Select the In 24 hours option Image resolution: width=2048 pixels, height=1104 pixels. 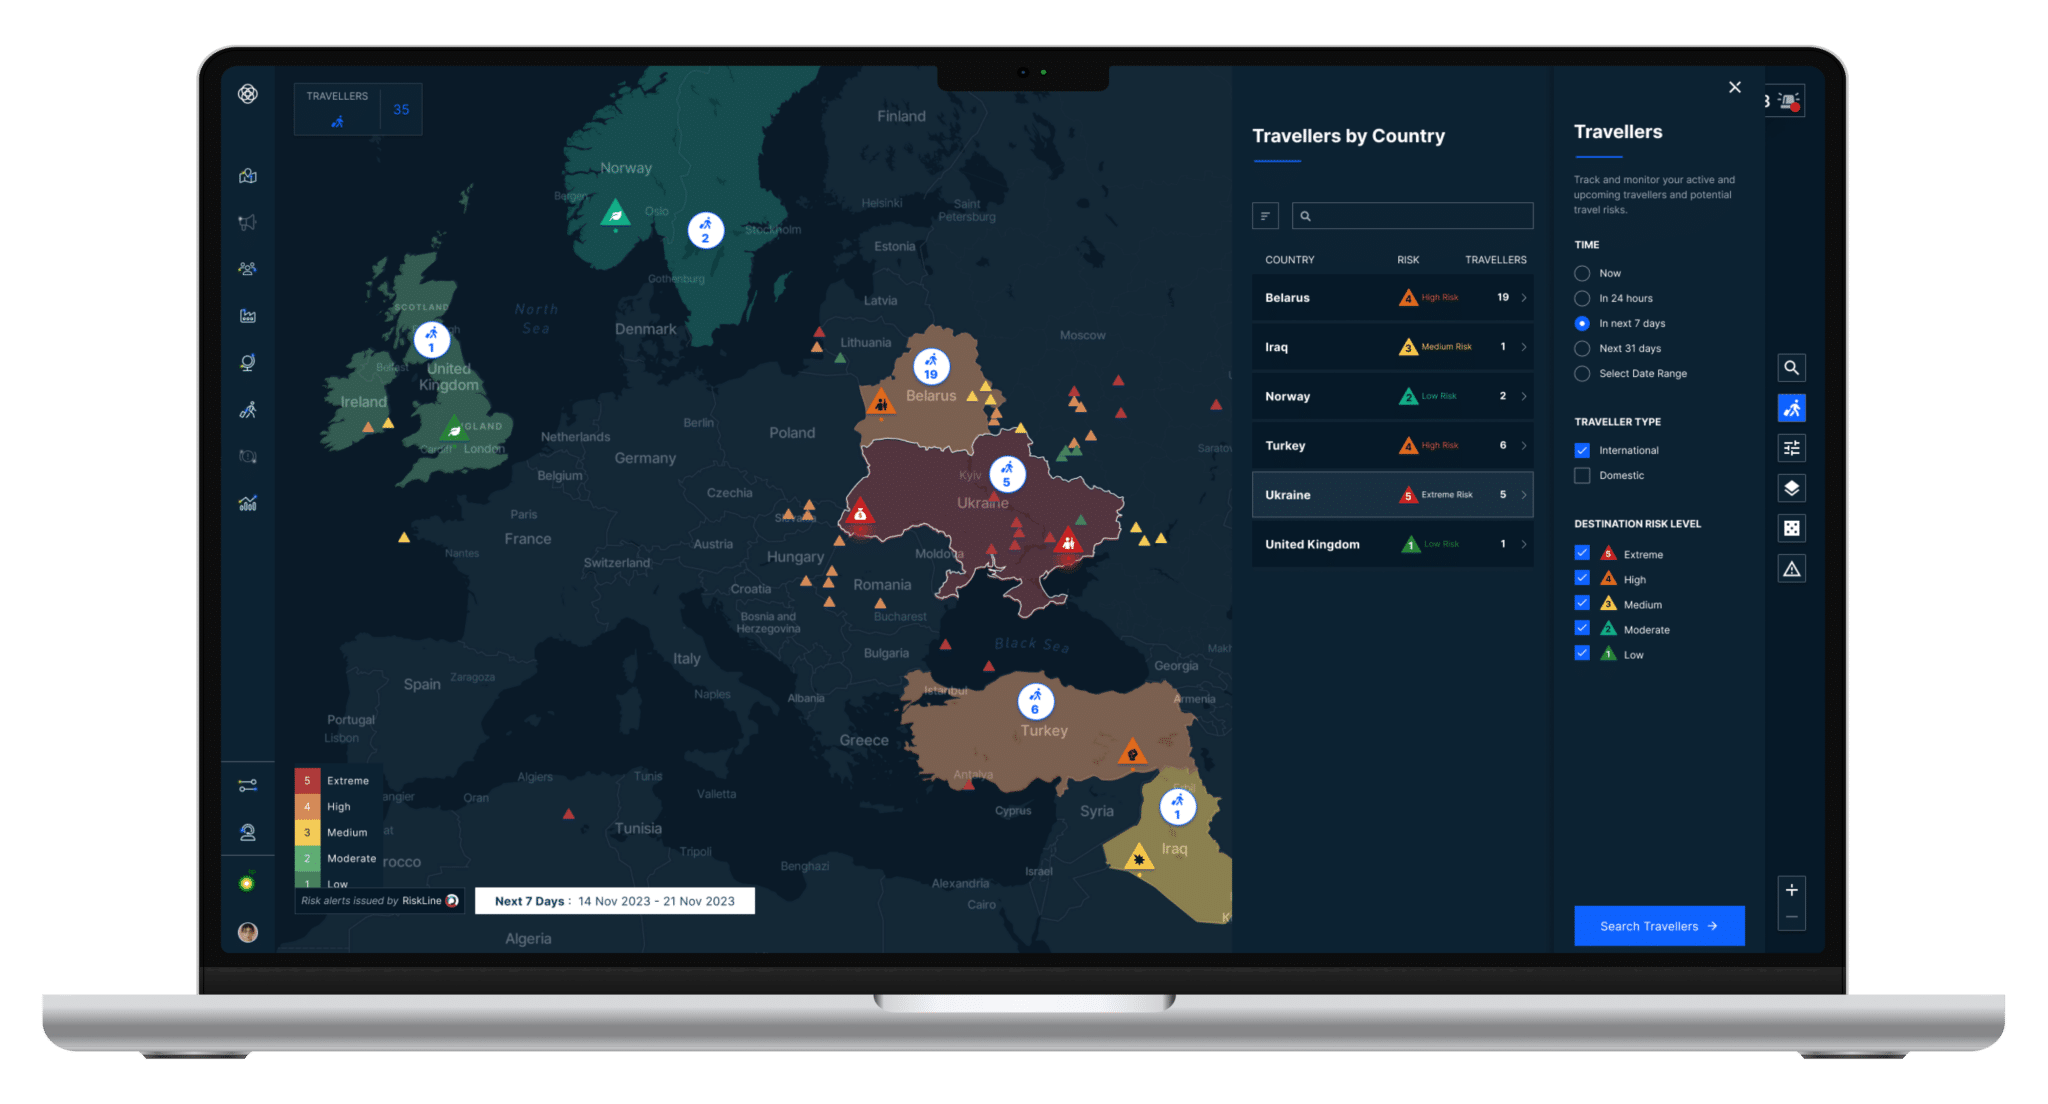click(x=1582, y=298)
